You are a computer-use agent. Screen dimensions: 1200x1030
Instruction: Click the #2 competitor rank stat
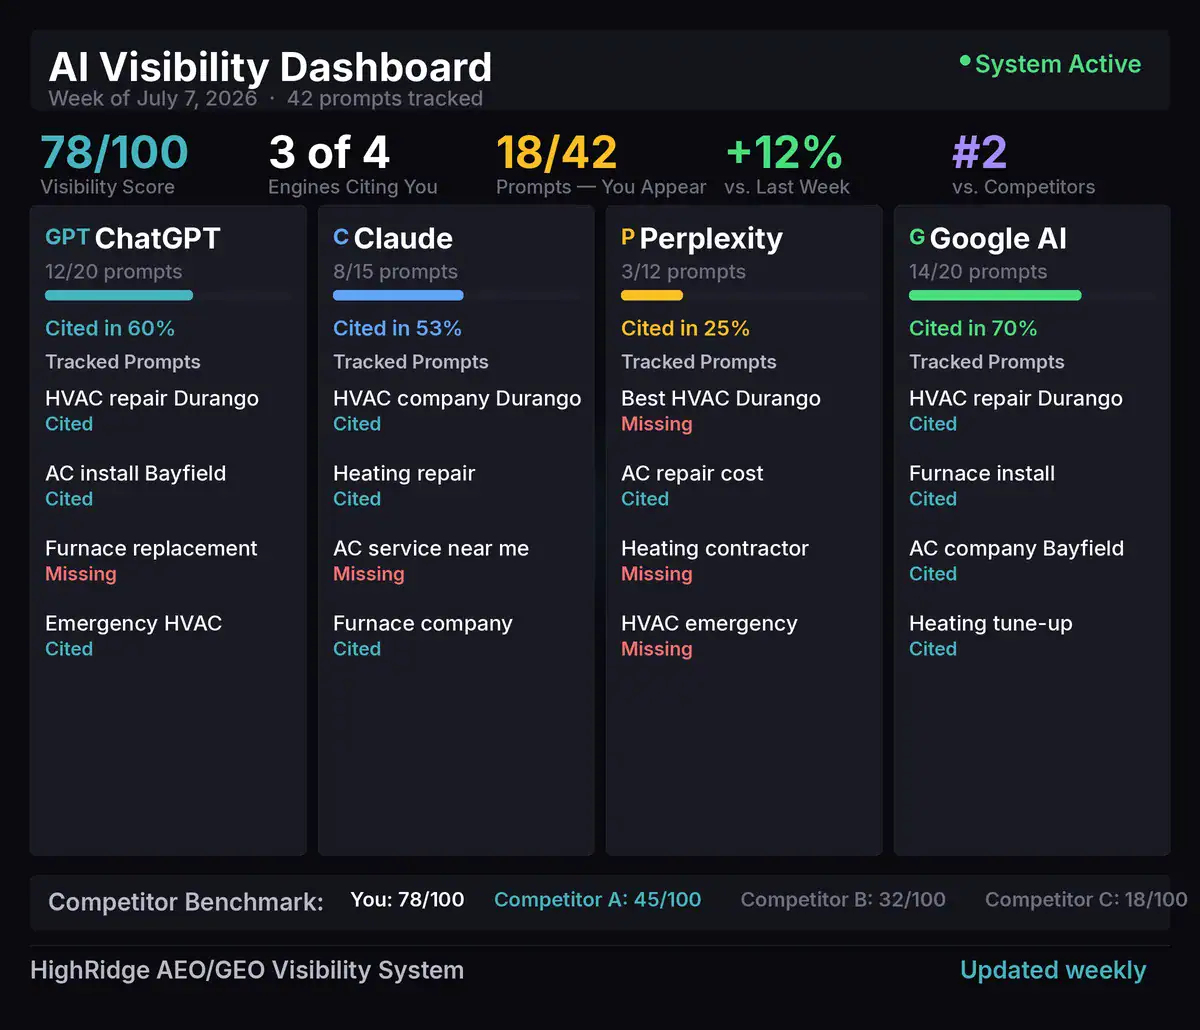pyautogui.click(x=980, y=153)
